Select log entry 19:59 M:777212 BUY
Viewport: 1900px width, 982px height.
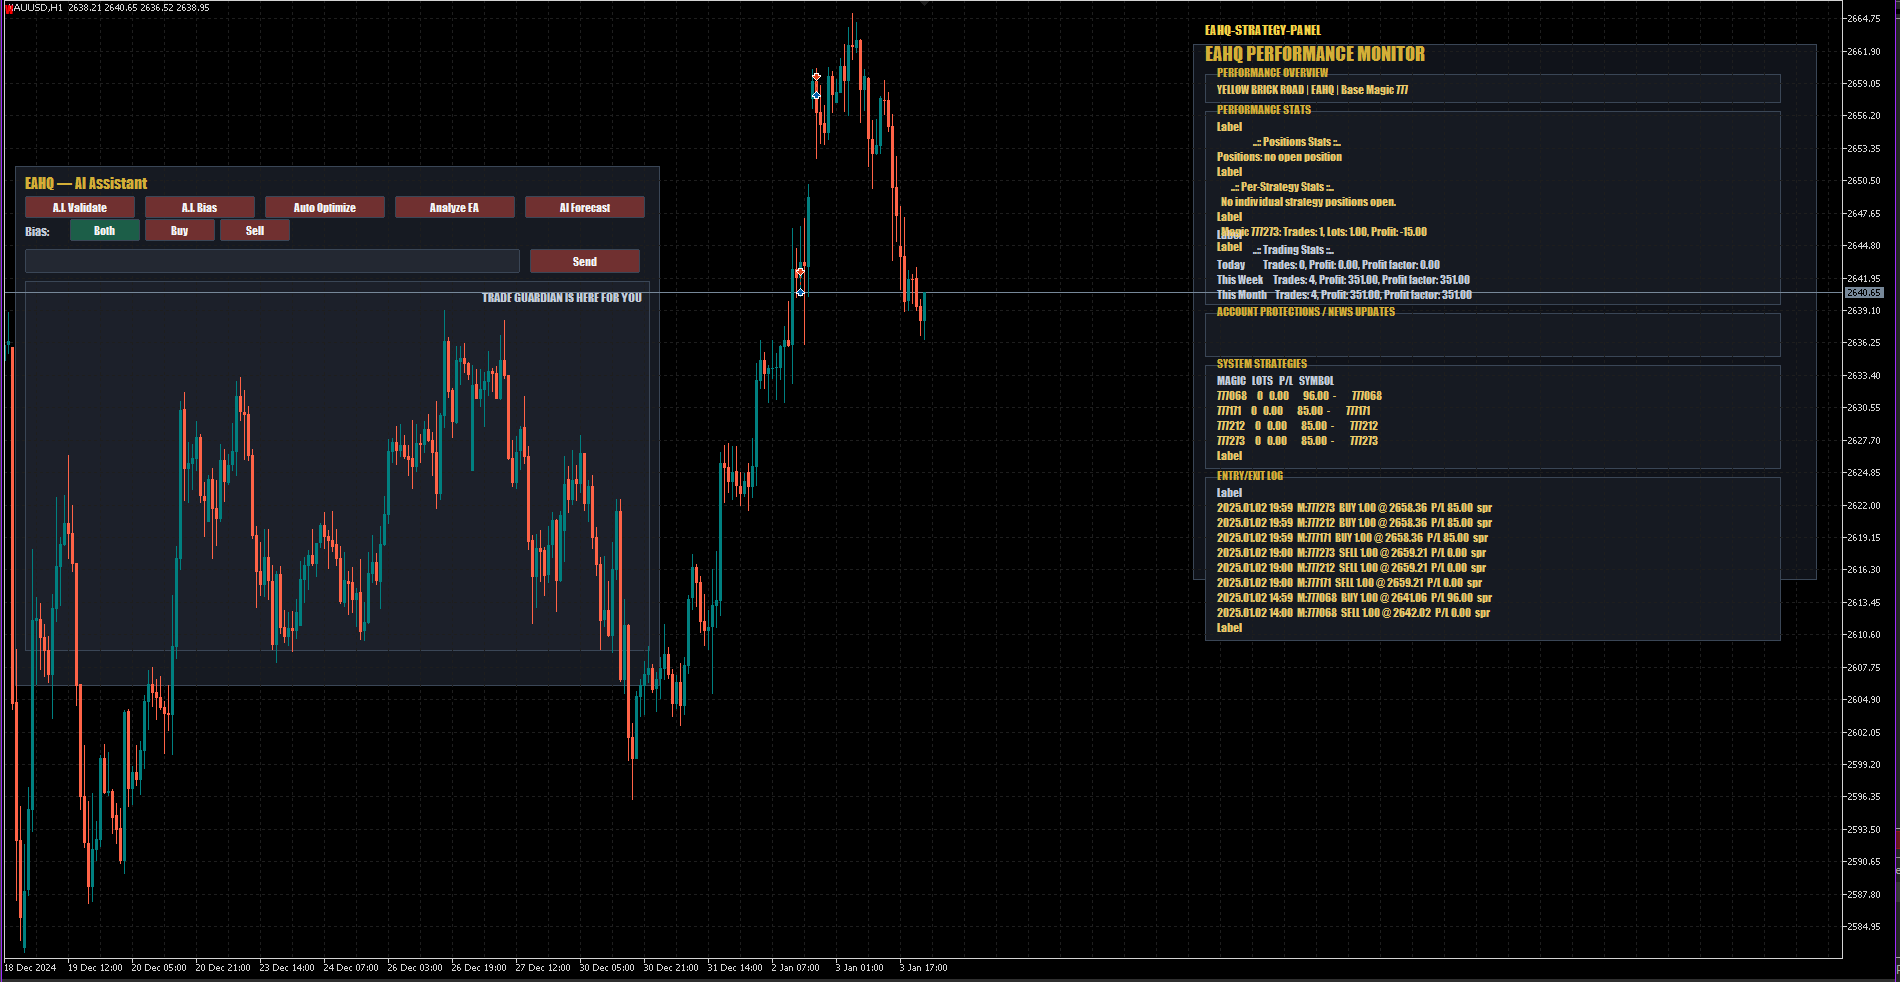pyautogui.click(x=1354, y=523)
